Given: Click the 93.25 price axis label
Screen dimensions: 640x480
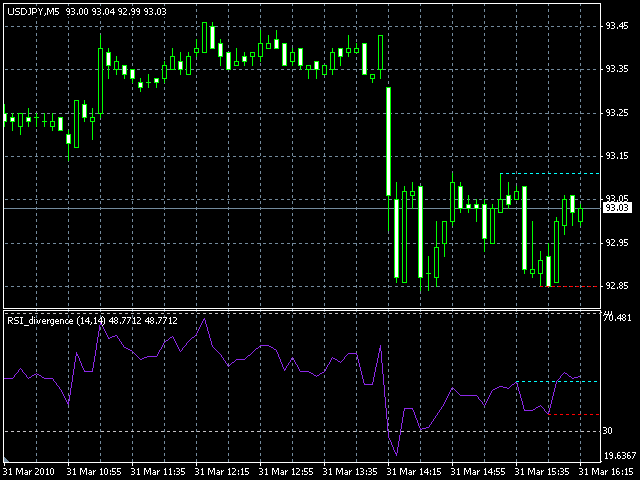Looking at the screenshot, I should [617, 113].
